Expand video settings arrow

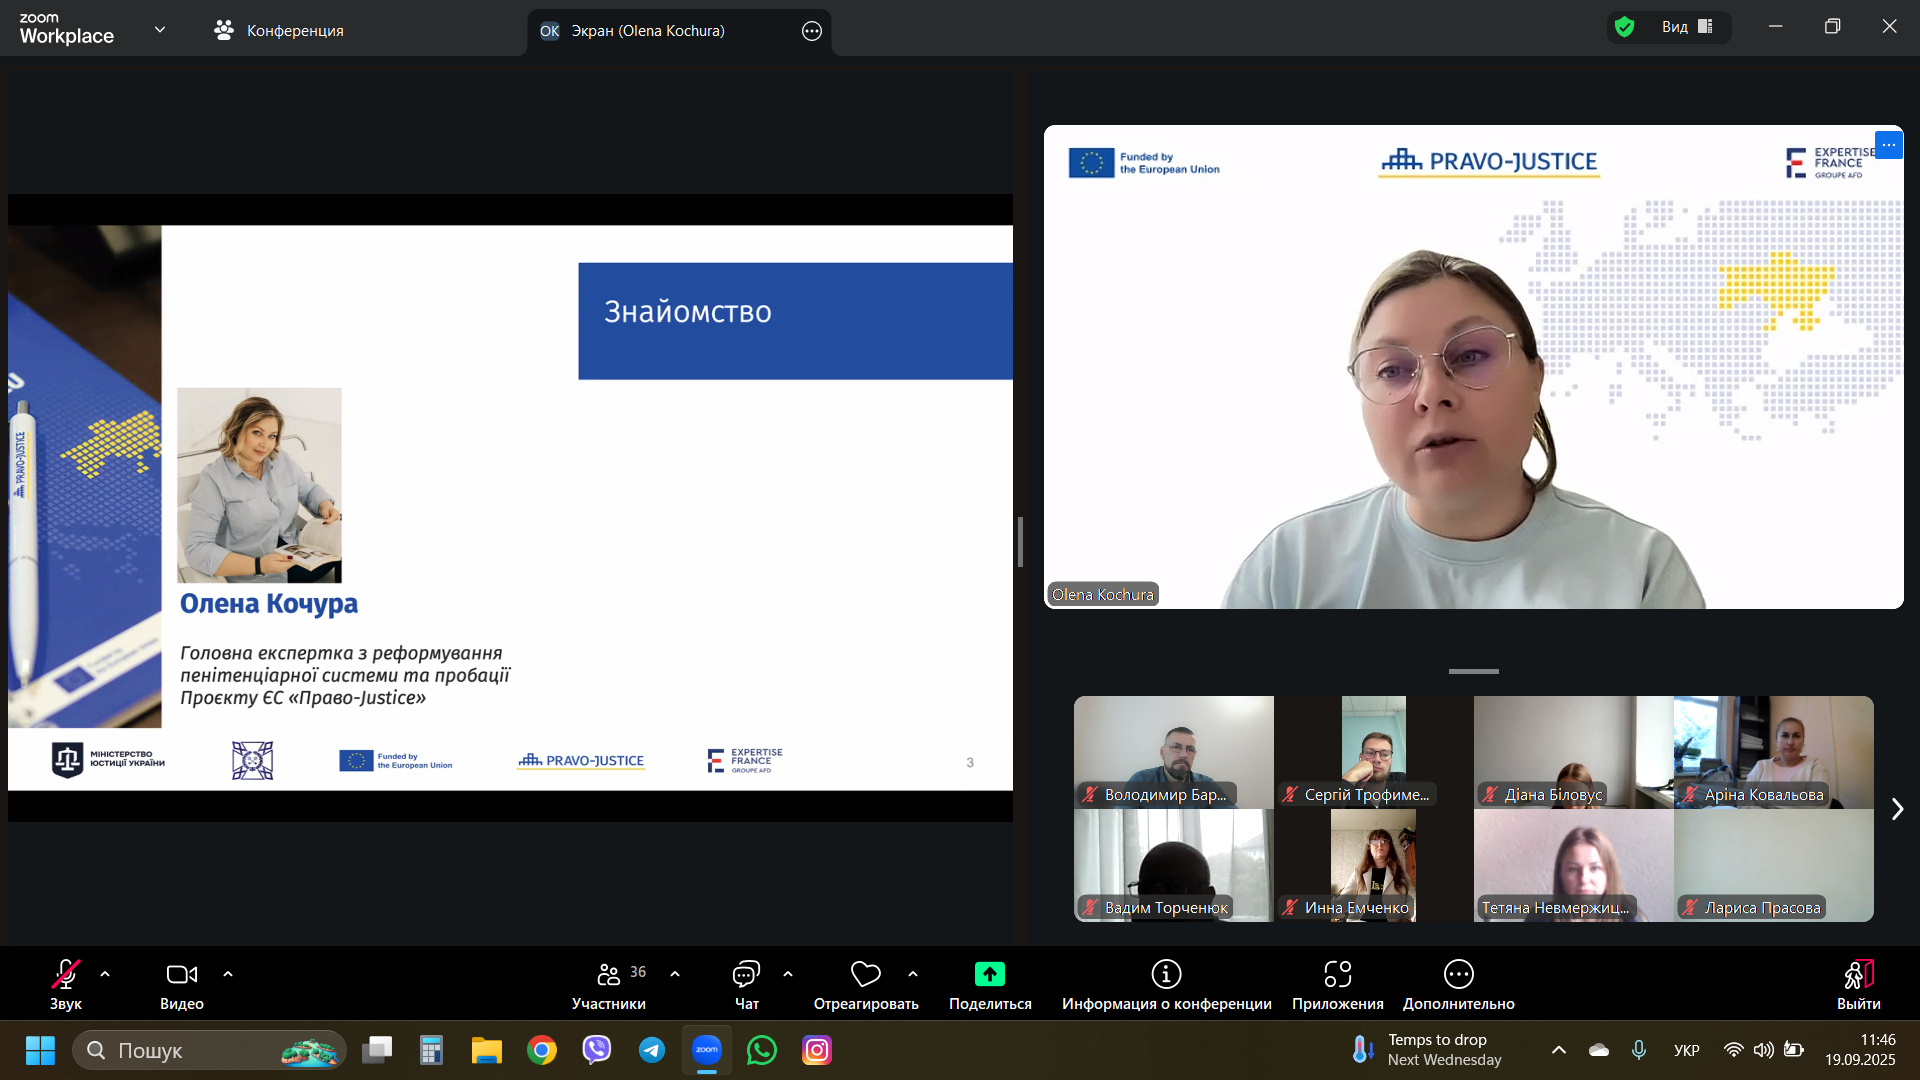pos(228,974)
